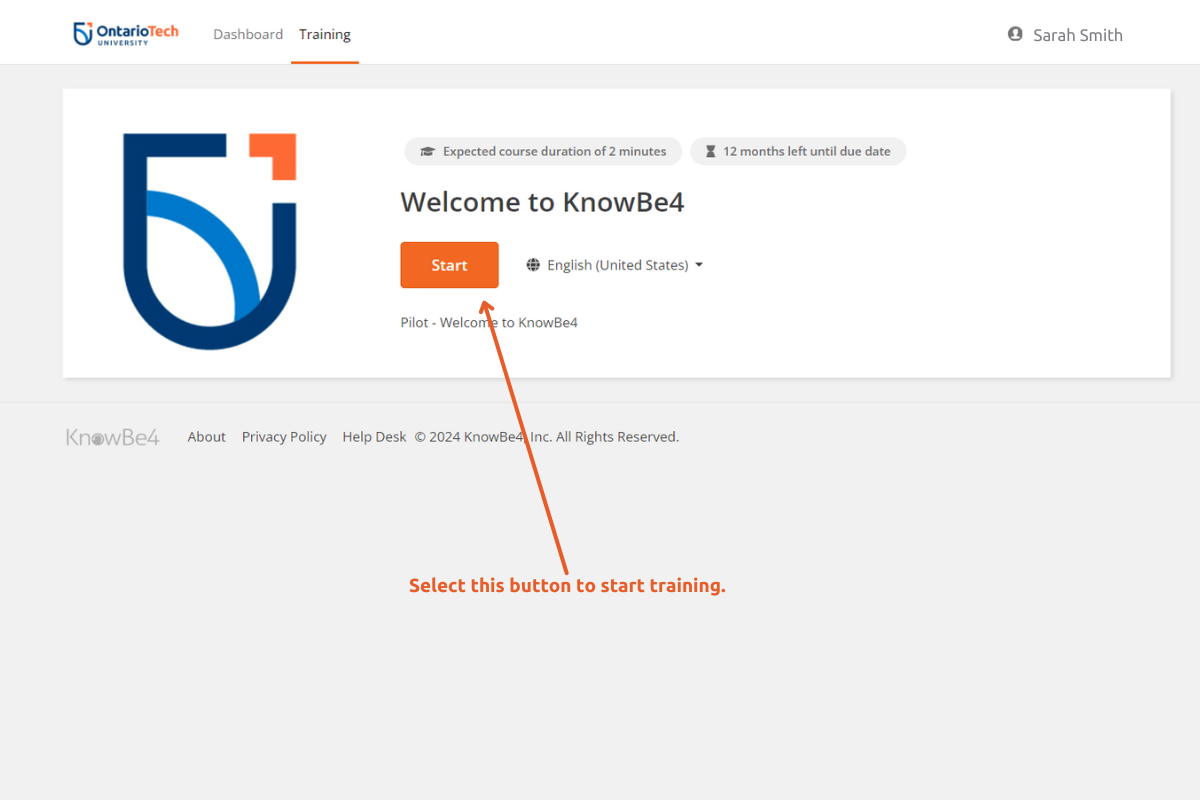Viewport: 1200px width, 800px height.
Task: Open the About link in footer
Action: tap(206, 437)
